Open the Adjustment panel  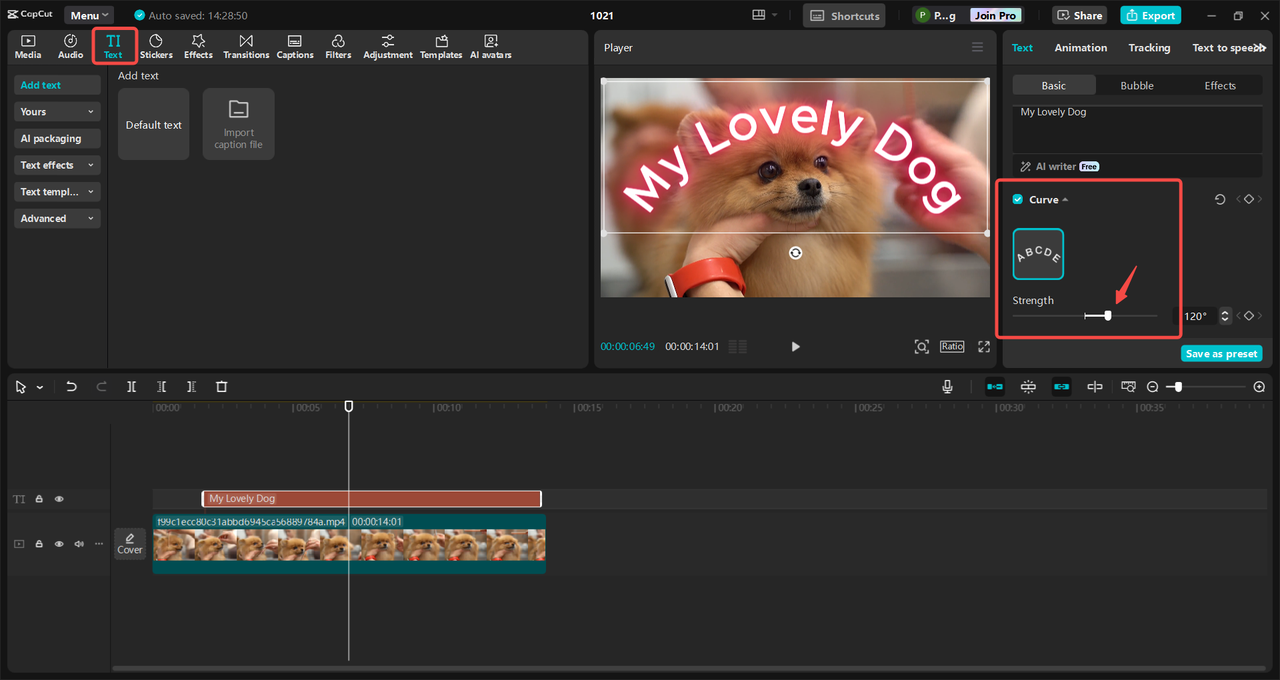[x=388, y=46]
